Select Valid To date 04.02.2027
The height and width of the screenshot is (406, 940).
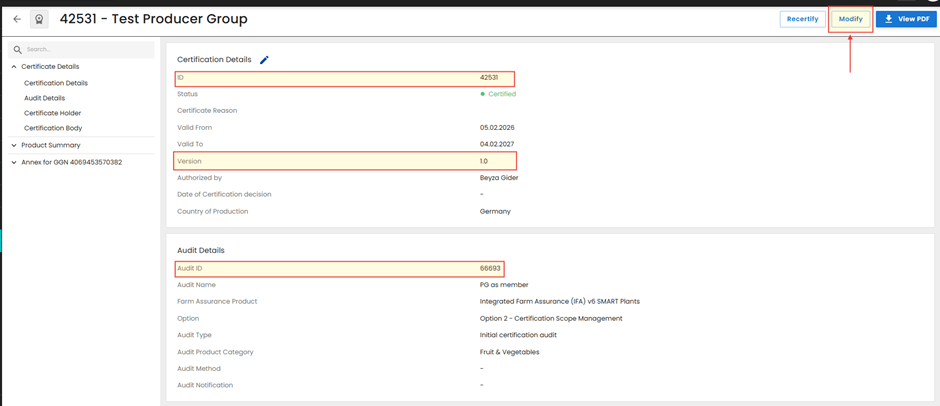pyautogui.click(x=497, y=145)
